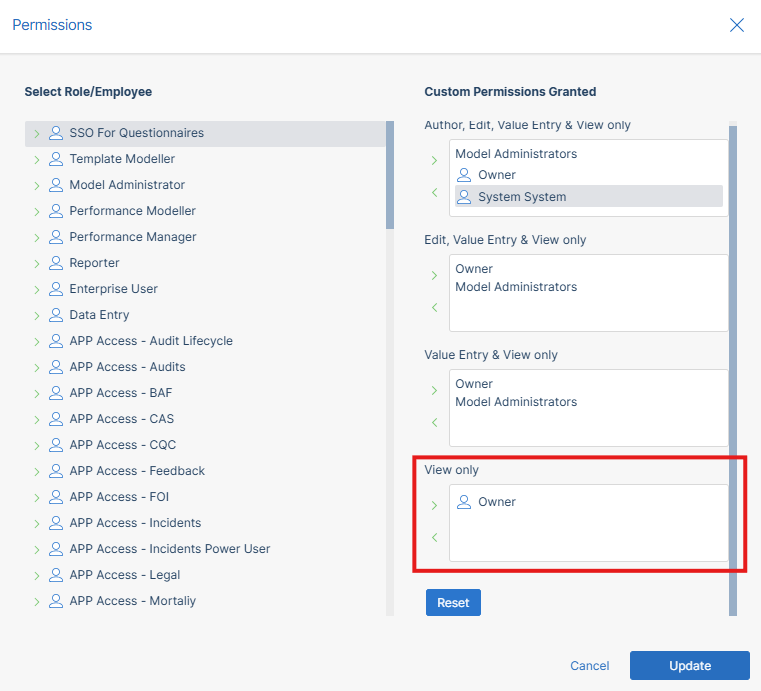Image resolution: width=761 pixels, height=691 pixels.
Task: Select APP Access - Legal role
Action: coord(125,575)
